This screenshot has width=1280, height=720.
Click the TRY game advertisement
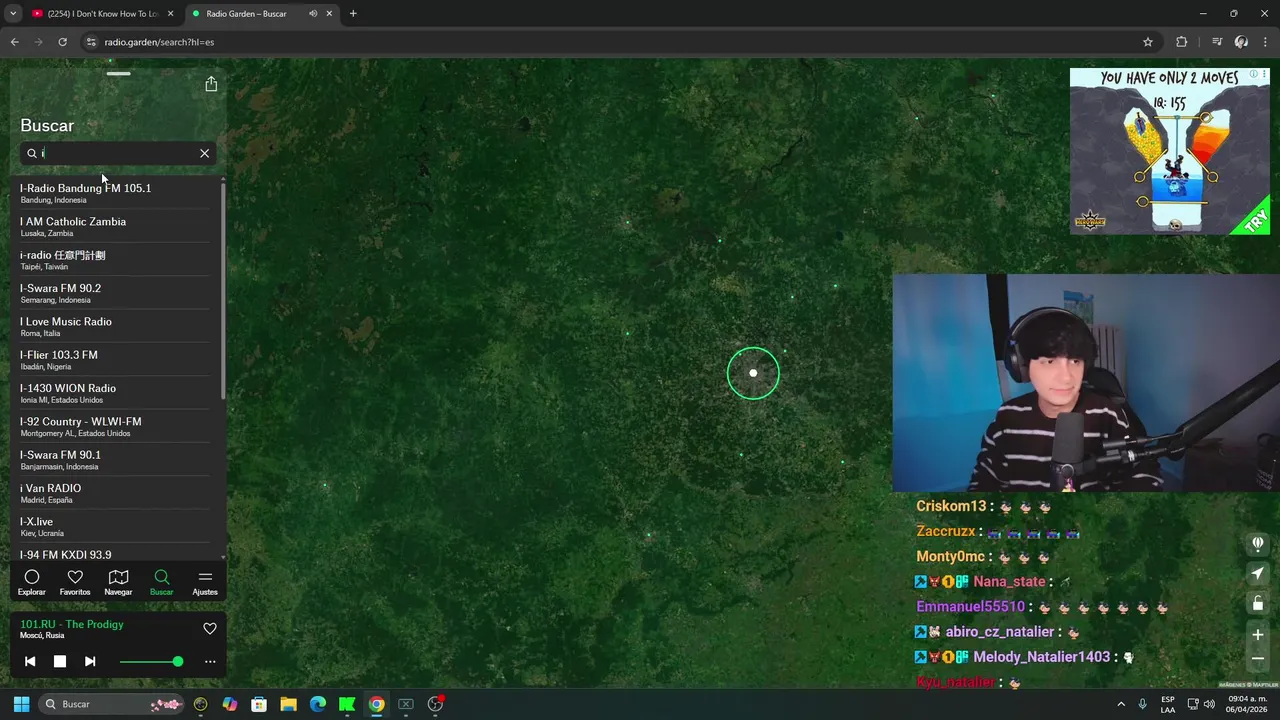click(x=1170, y=151)
